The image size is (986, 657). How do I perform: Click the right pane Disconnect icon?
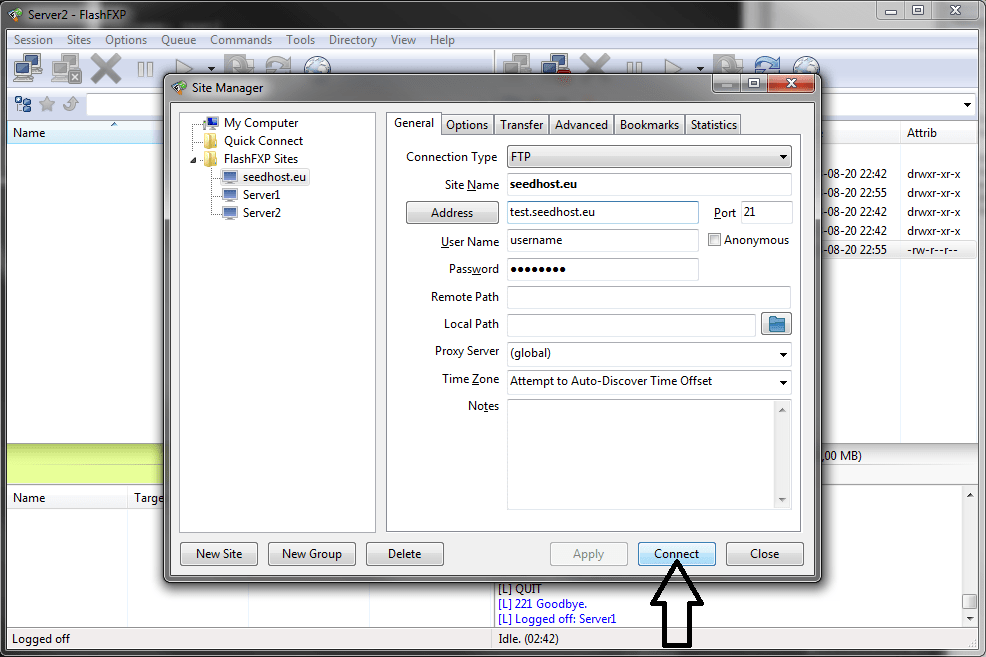click(x=556, y=65)
